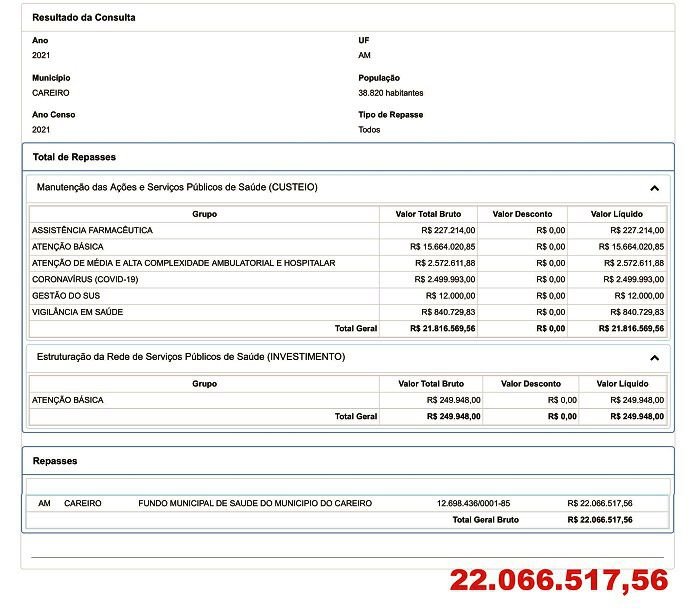The height and width of the screenshot is (616, 700).
Task: Select the ASSISTÊNCIA FARMACÊUTICA row
Action: click(92, 230)
